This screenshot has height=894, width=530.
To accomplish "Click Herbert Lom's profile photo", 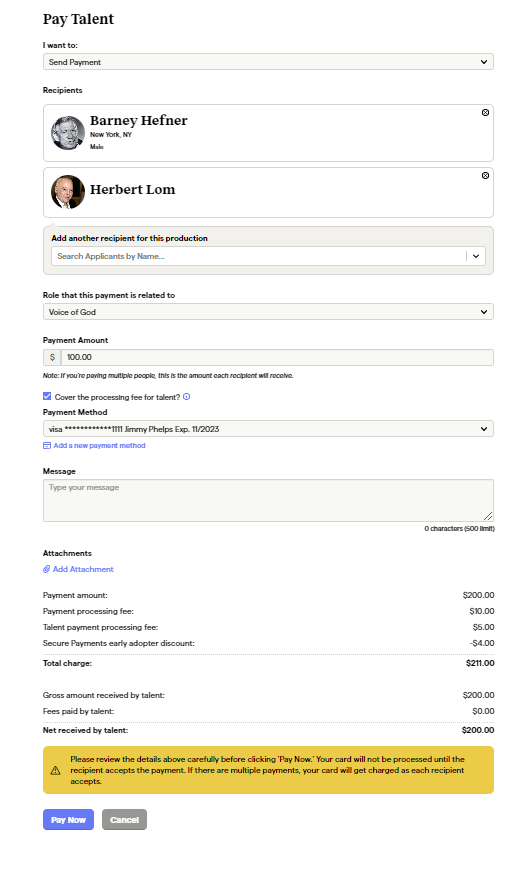I will [68, 192].
